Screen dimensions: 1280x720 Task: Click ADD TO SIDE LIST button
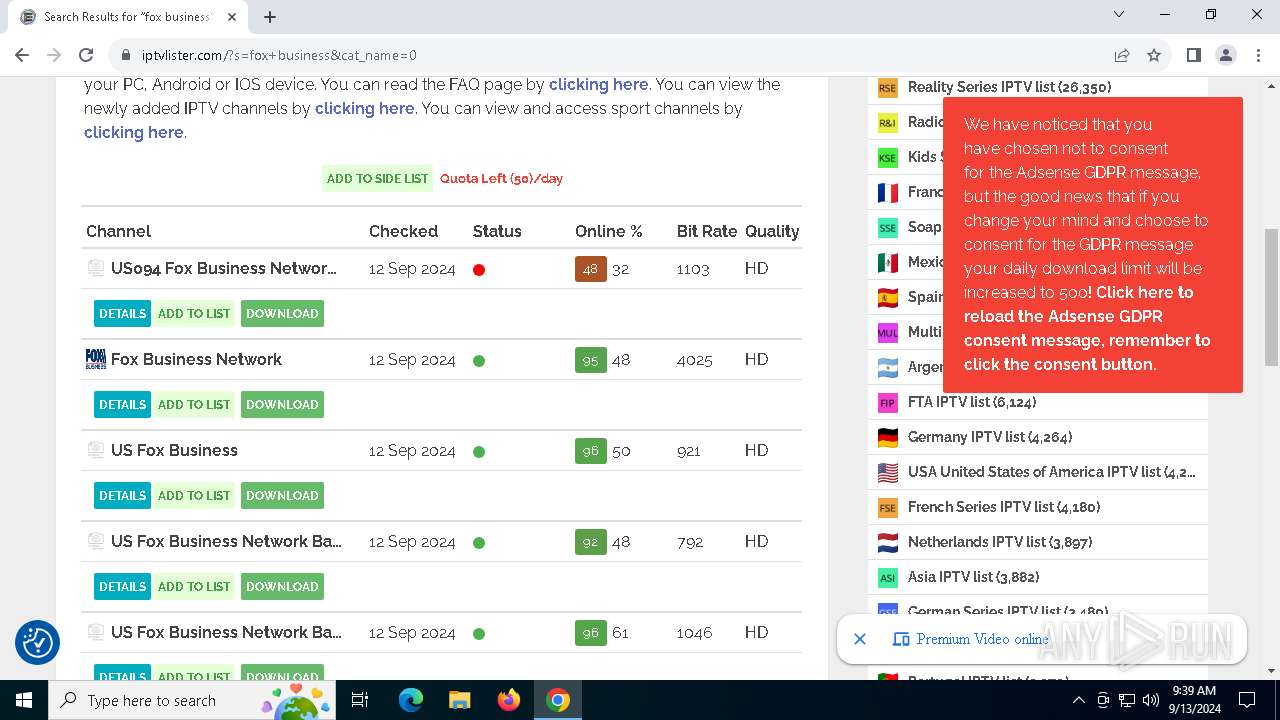tap(377, 178)
